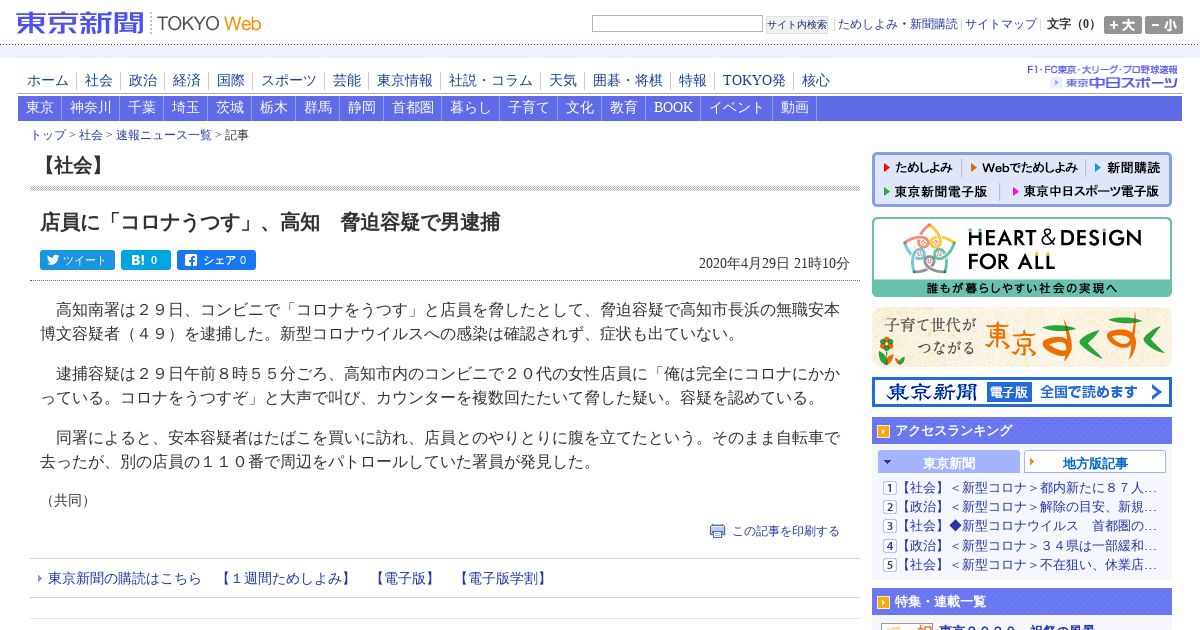The width and height of the screenshot is (1200, 630).
Task: Select 子育て in the blue bar
Action: click(x=529, y=108)
